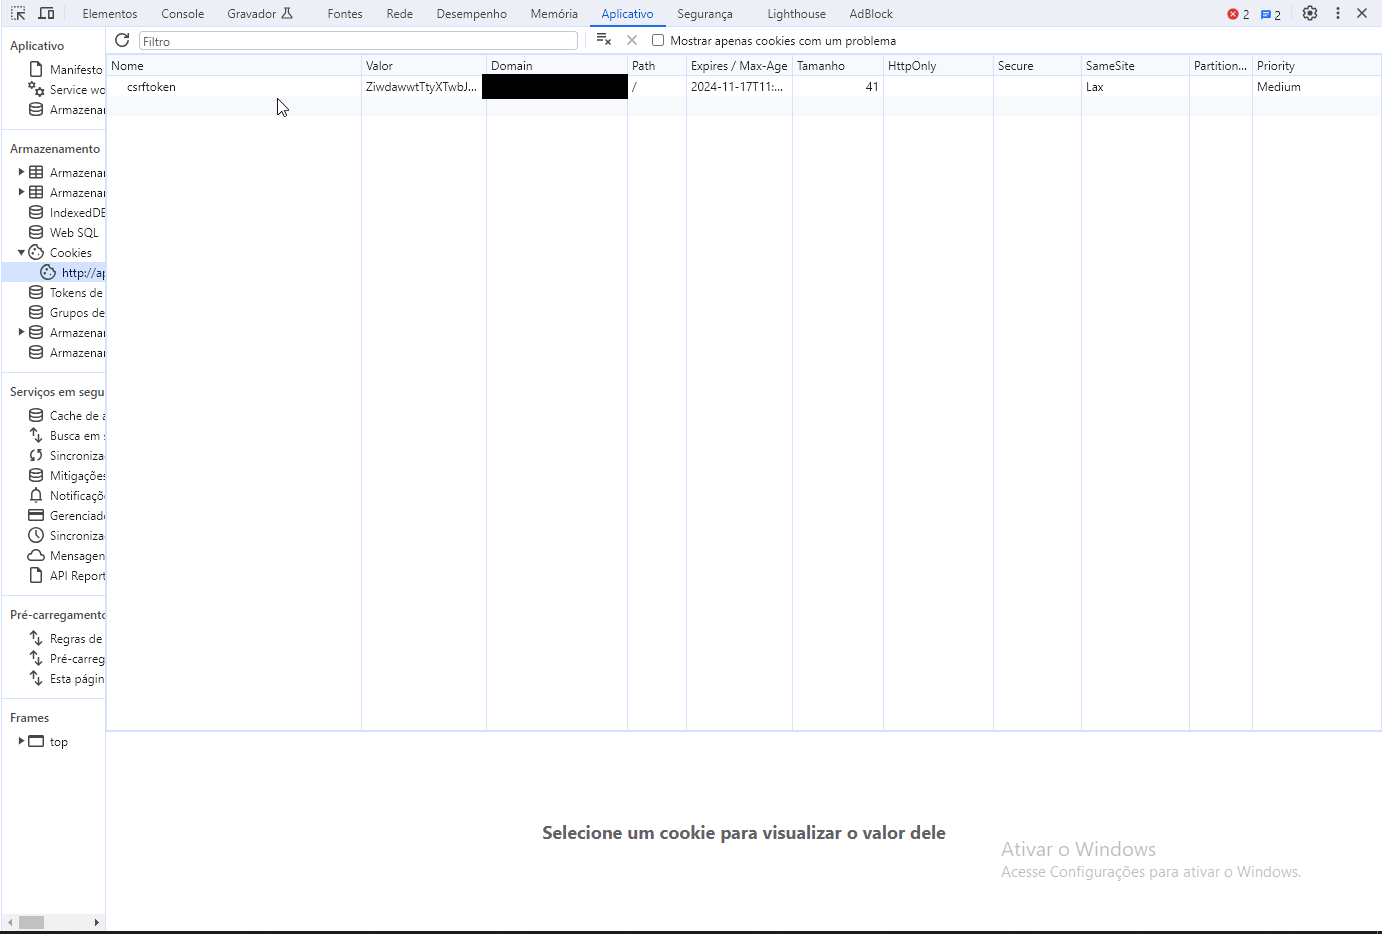Open DevTools settings gear
Image resolution: width=1382 pixels, height=934 pixels.
pyautogui.click(x=1310, y=14)
